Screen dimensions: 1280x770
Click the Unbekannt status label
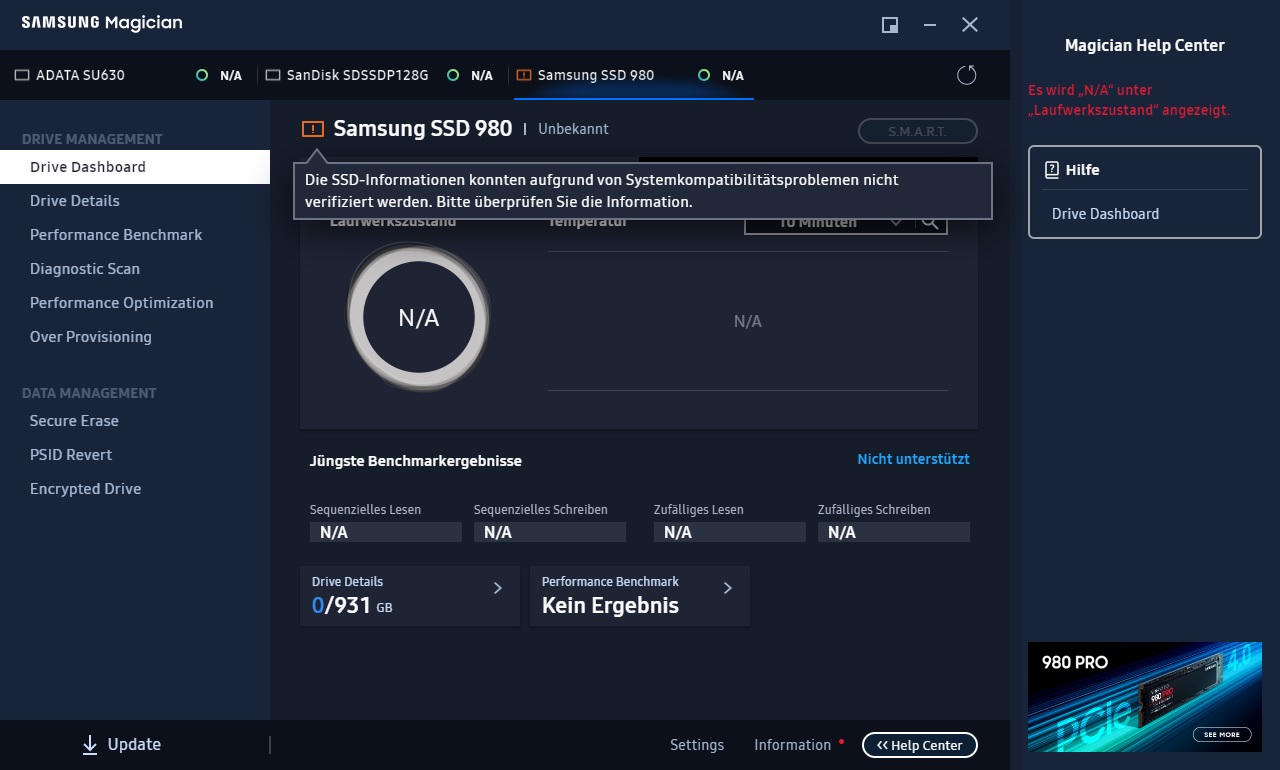573,129
